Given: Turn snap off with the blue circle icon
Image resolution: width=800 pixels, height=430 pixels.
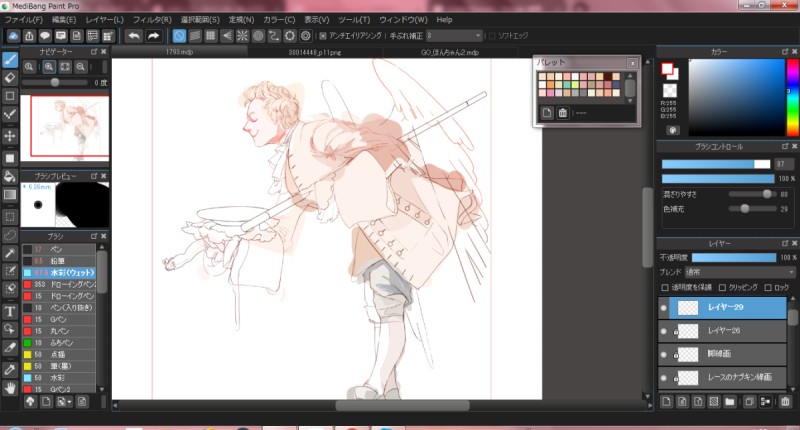Looking at the screenshot, I should click(x=179, y=36).
